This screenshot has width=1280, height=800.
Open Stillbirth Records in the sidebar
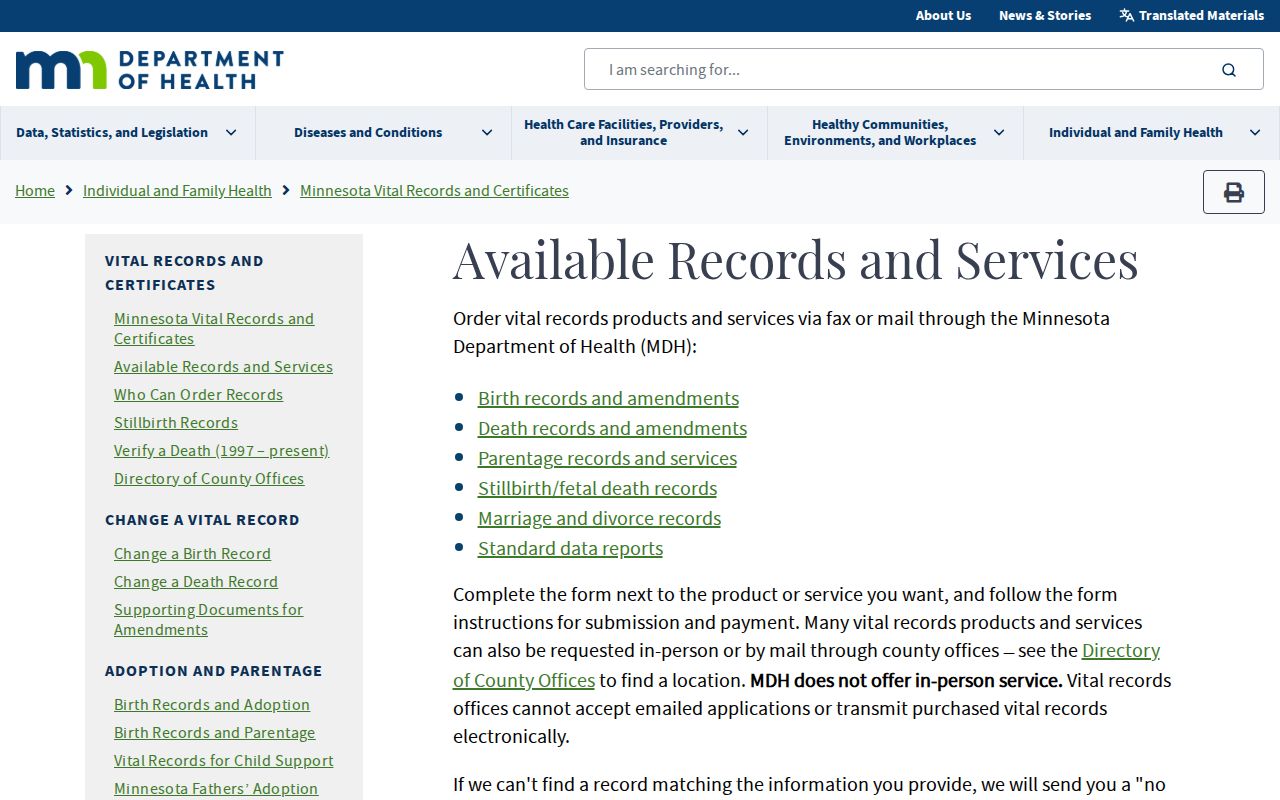(x=176, y=423)
